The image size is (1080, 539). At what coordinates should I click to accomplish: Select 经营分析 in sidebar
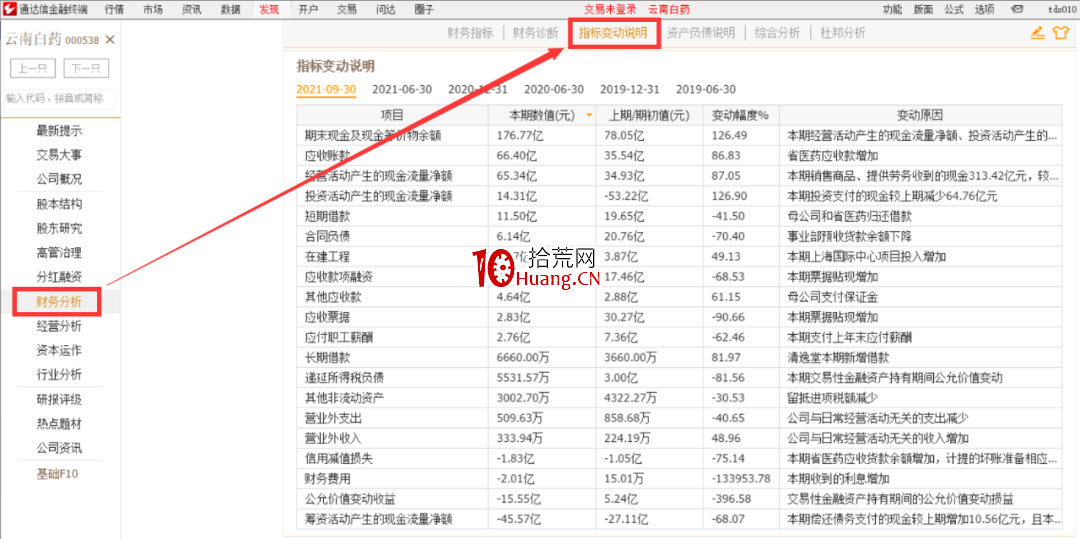click(59, 326)
